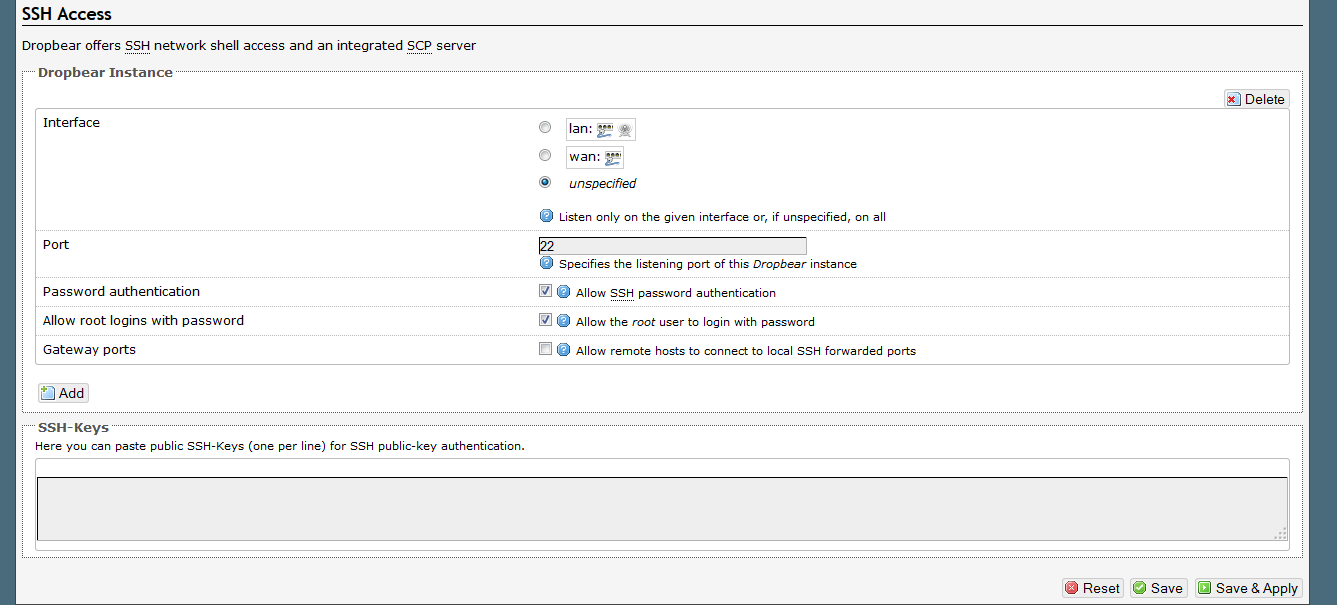Click the wan interface network icon

pos(613,157)
